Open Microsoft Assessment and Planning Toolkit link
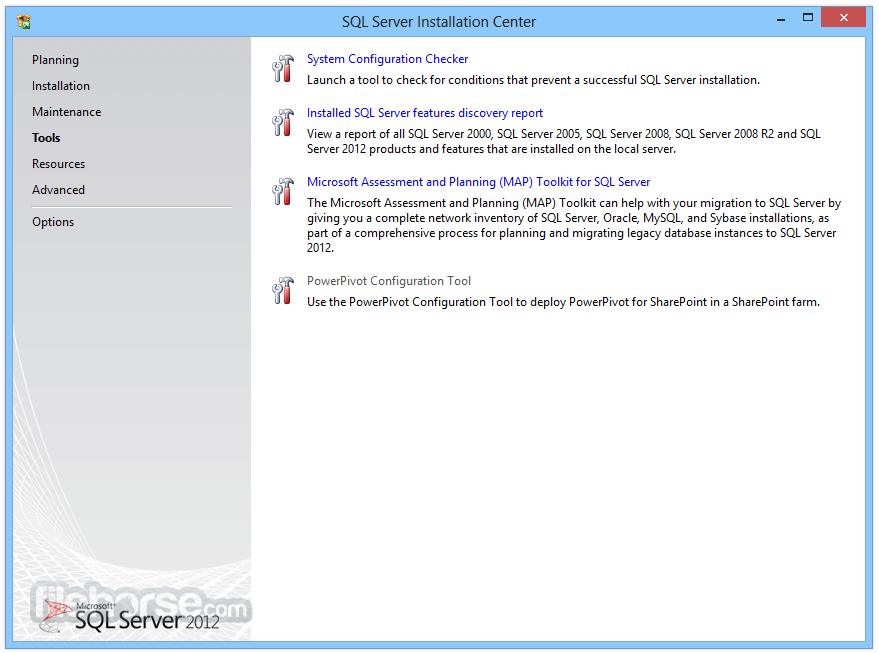 click(x=478, y=182)
